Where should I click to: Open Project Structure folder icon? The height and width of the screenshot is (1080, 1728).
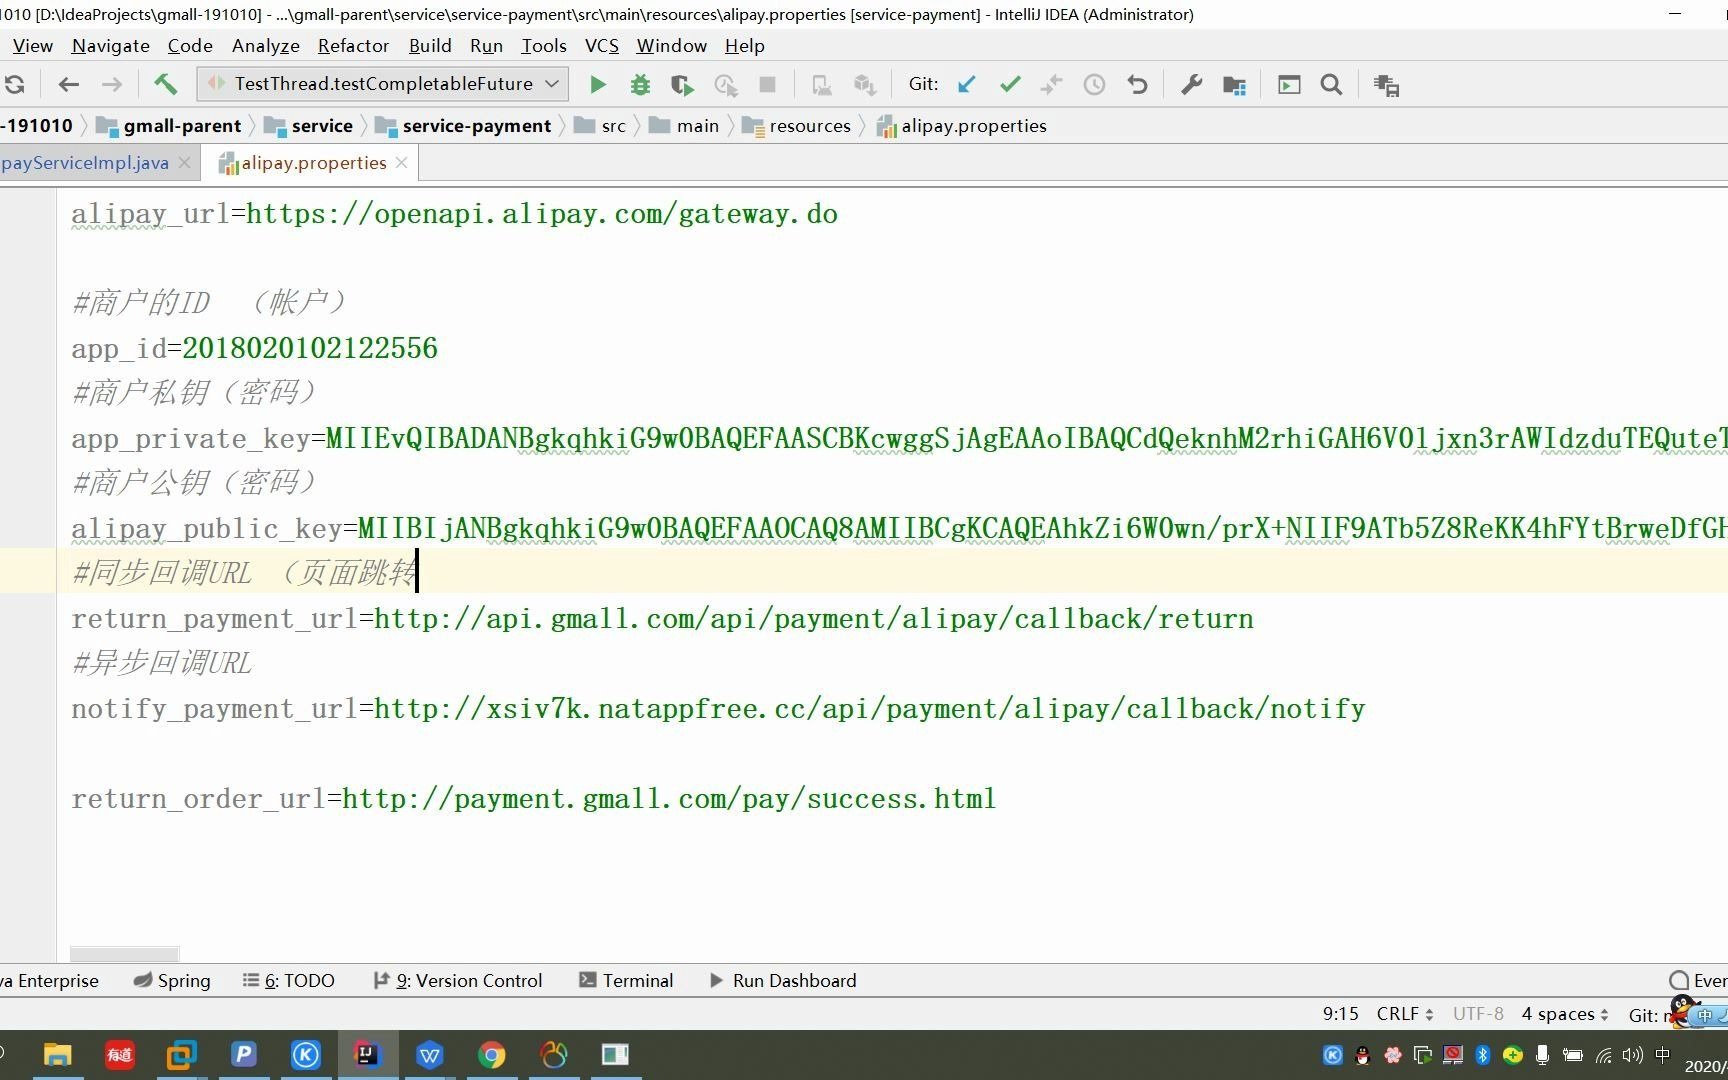pos(1234,85)
